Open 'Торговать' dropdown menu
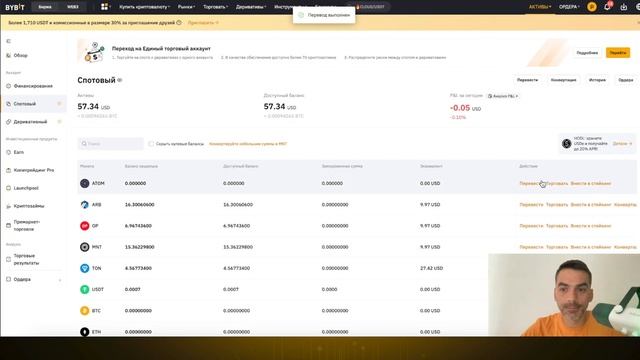 216,7
